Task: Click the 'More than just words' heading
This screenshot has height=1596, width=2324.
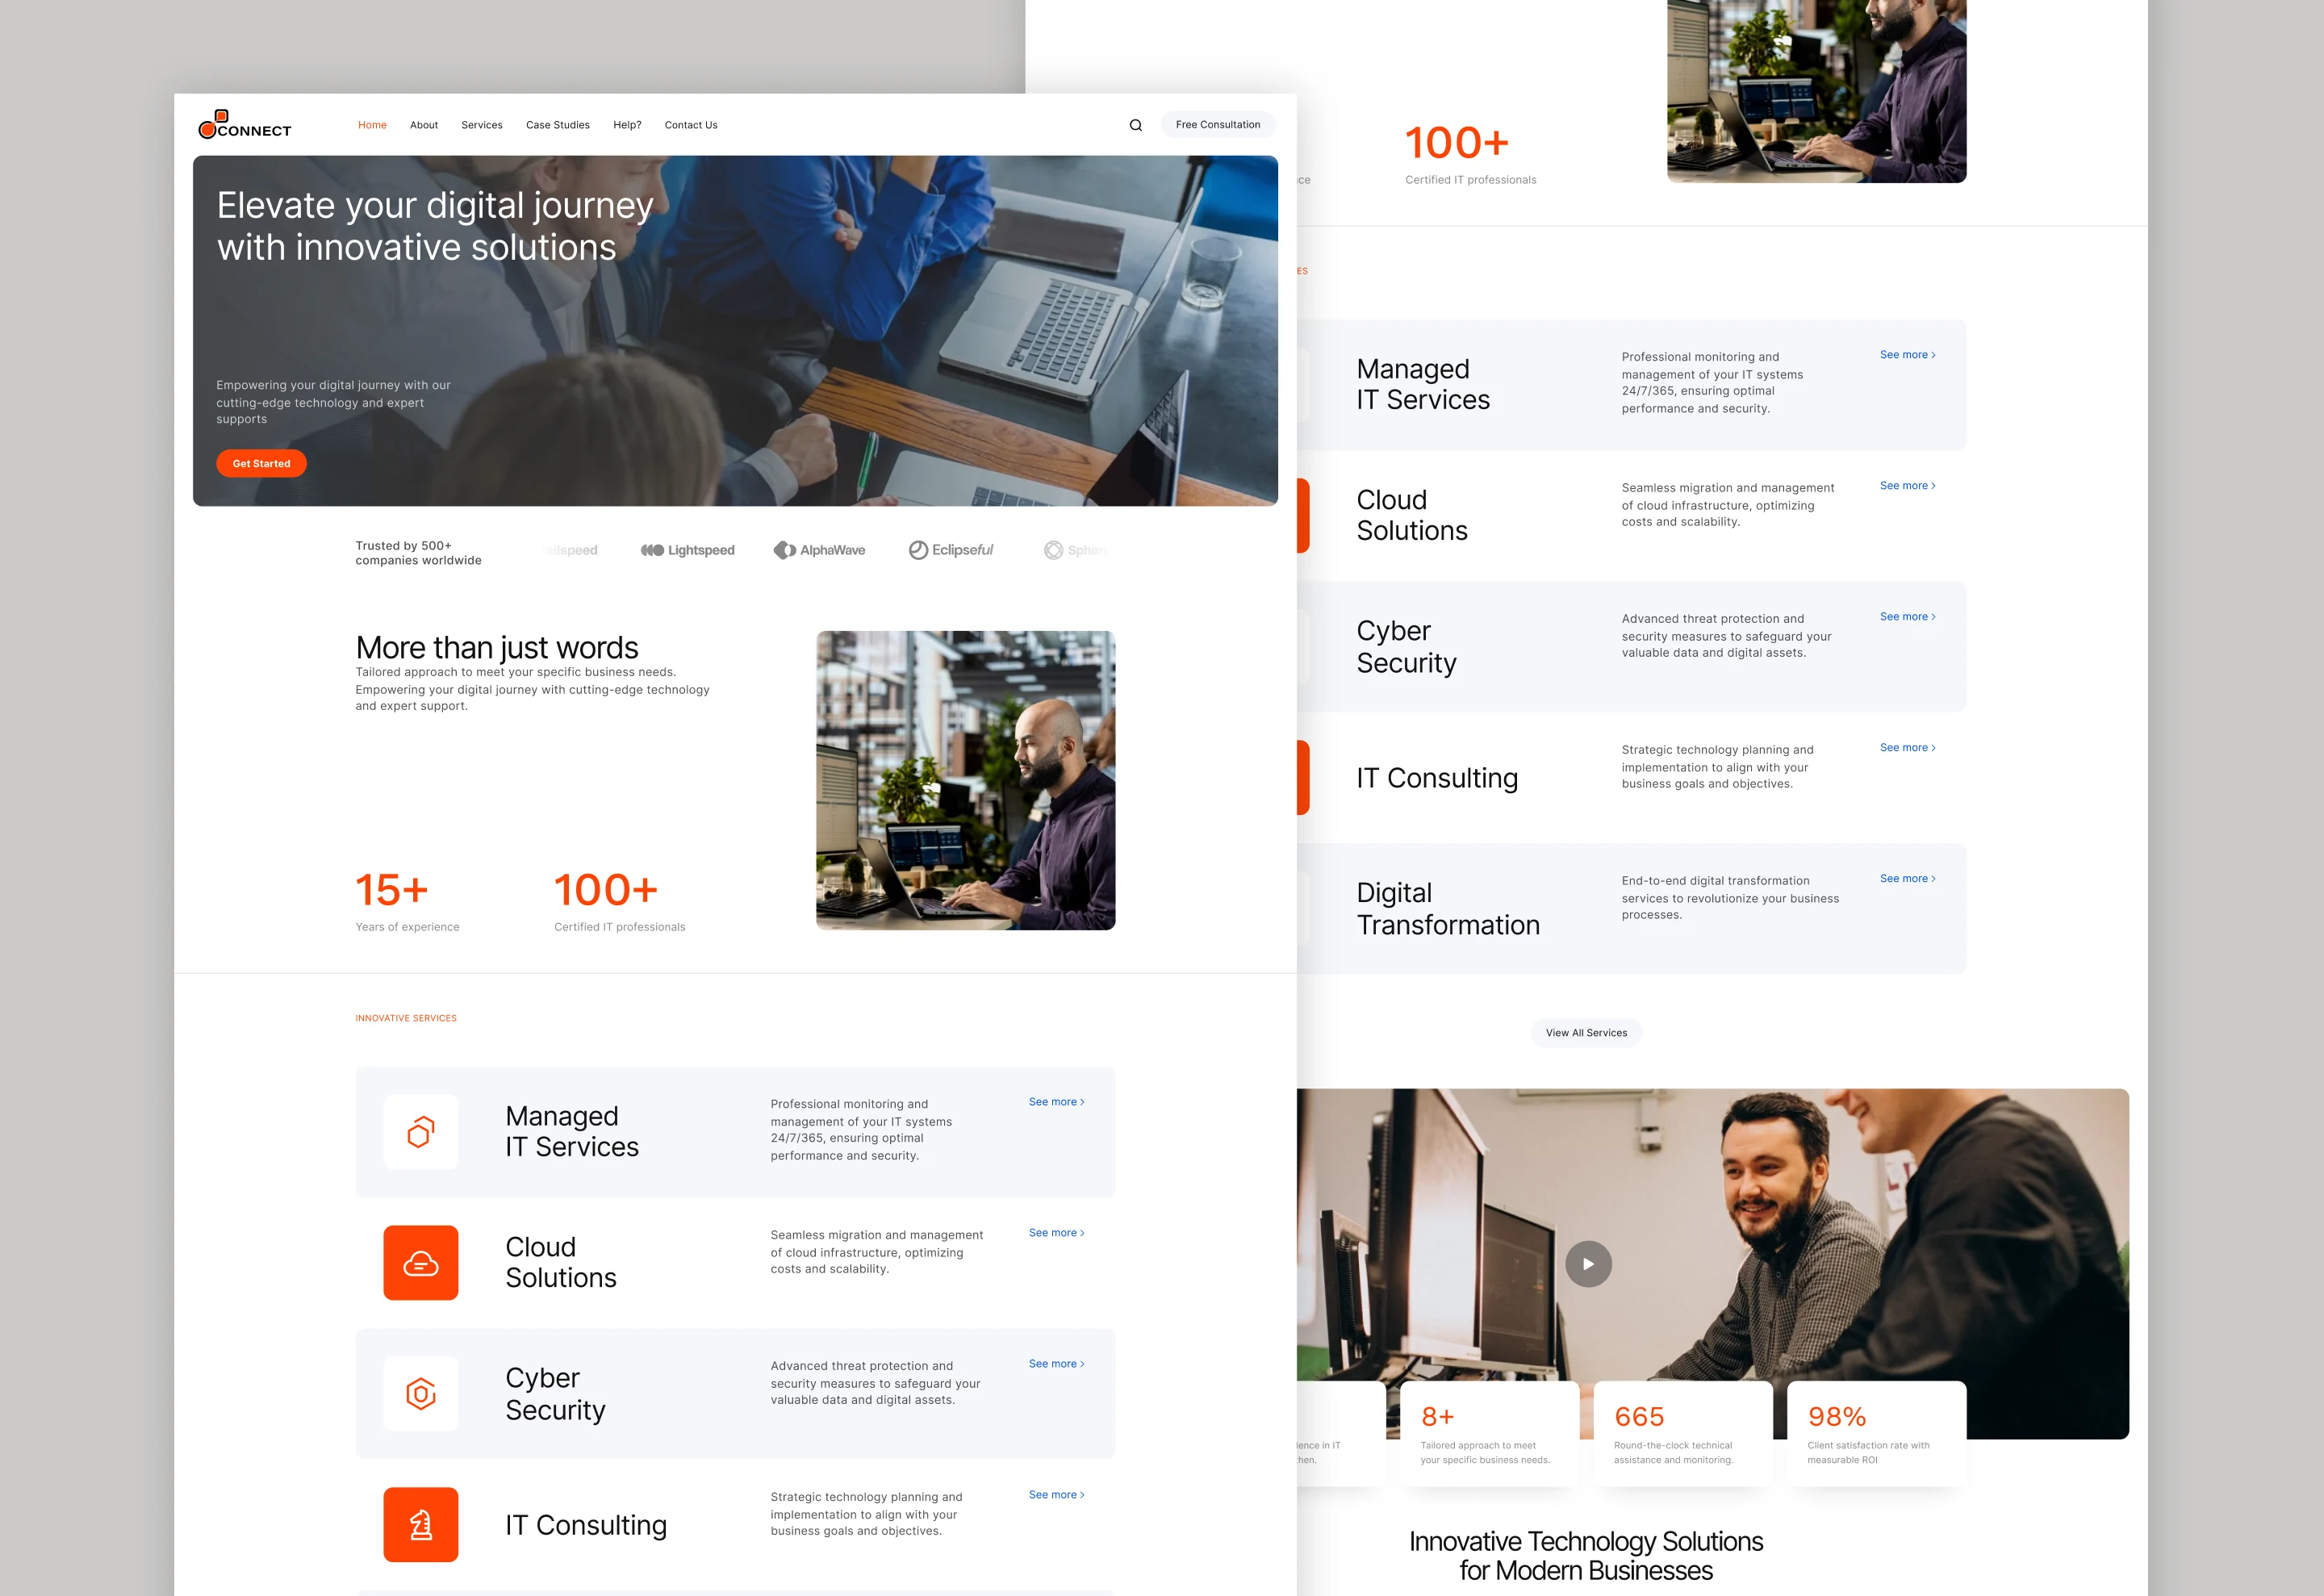Action: (x=497, y=647)
